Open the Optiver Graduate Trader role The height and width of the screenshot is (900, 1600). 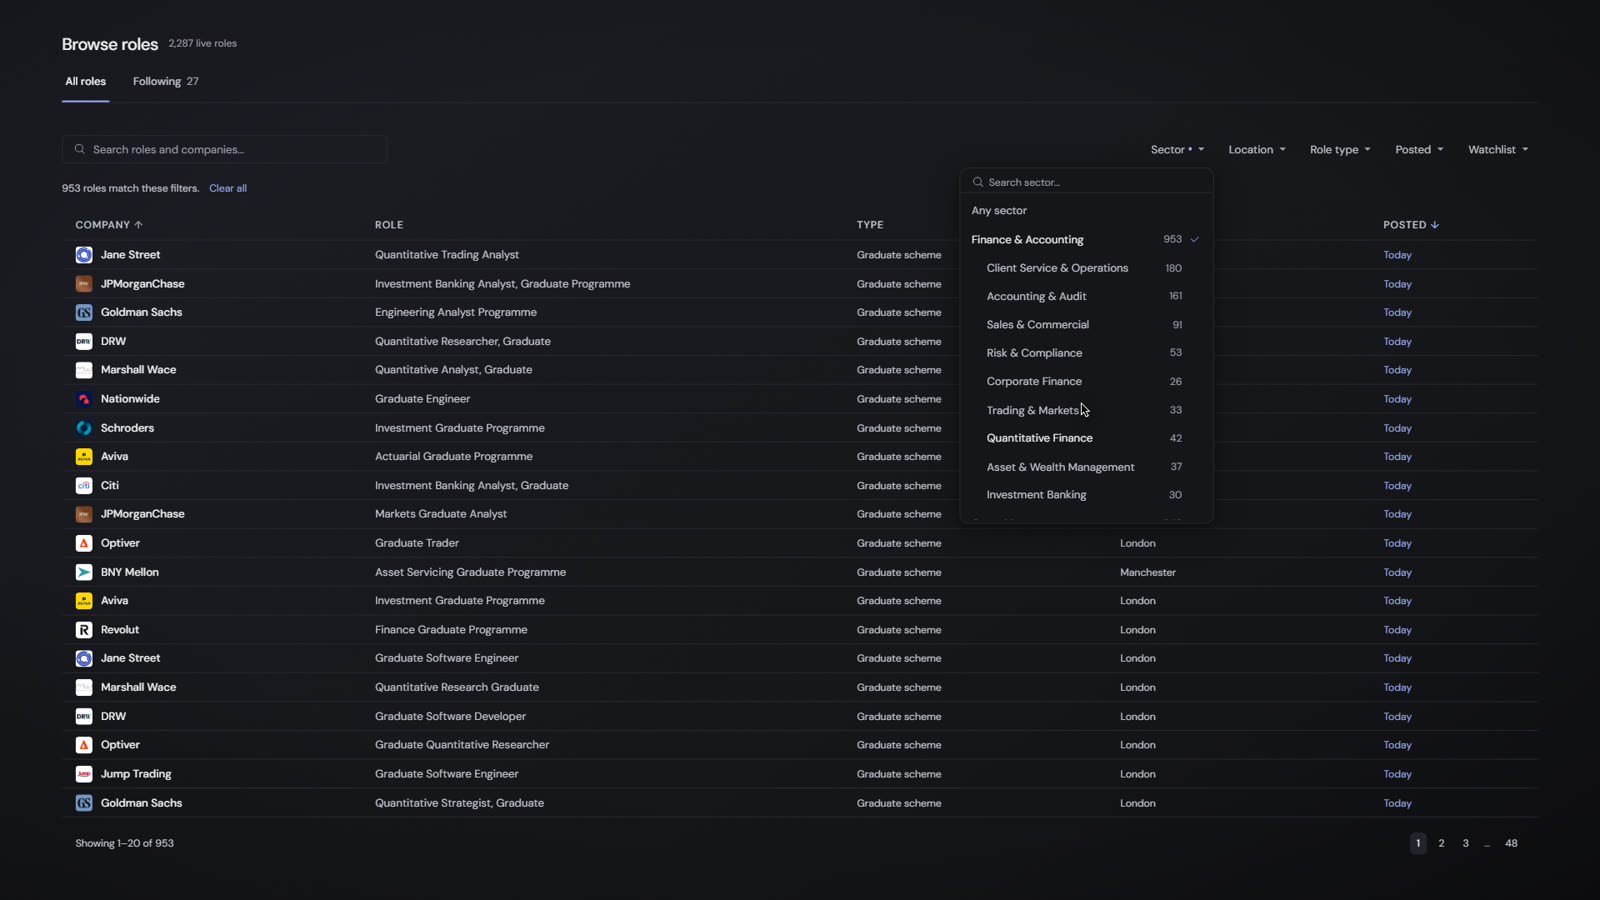pos(417,543)
